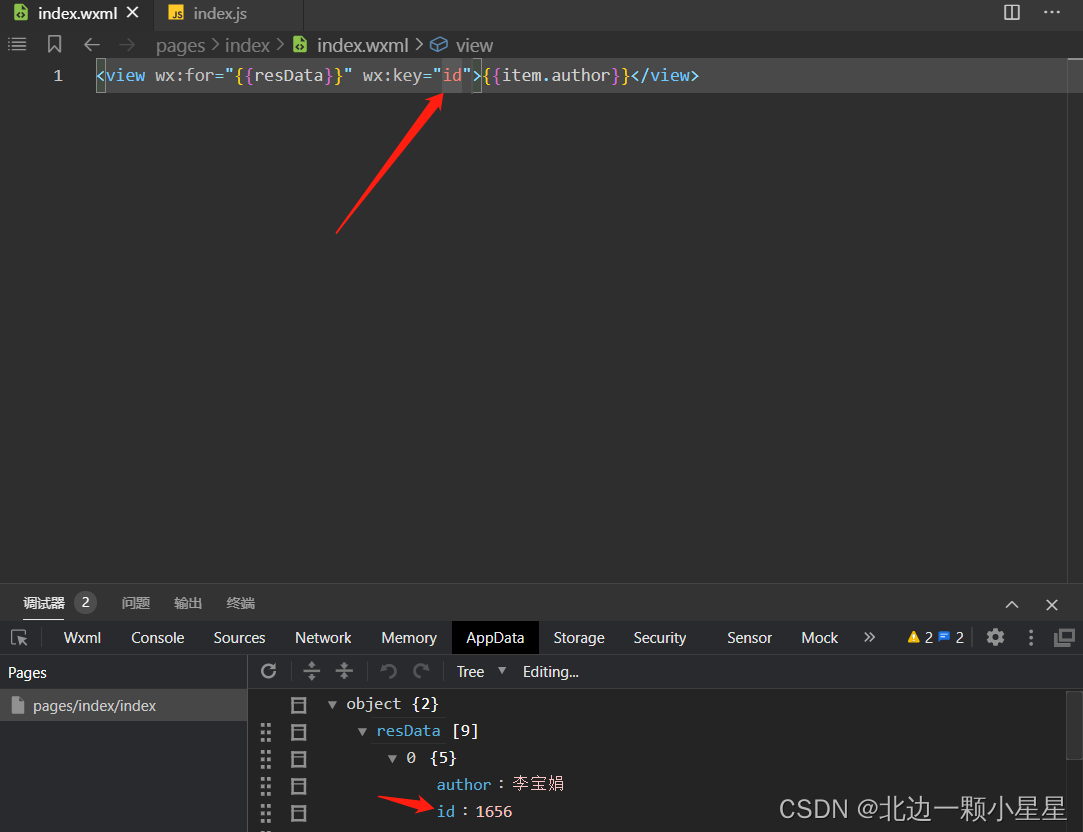Collapse all fields in AppData tree

tap(344, 670)
